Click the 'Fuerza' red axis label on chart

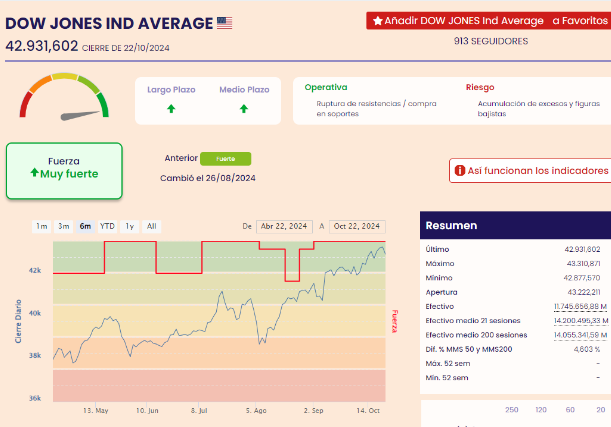(395, 321)
